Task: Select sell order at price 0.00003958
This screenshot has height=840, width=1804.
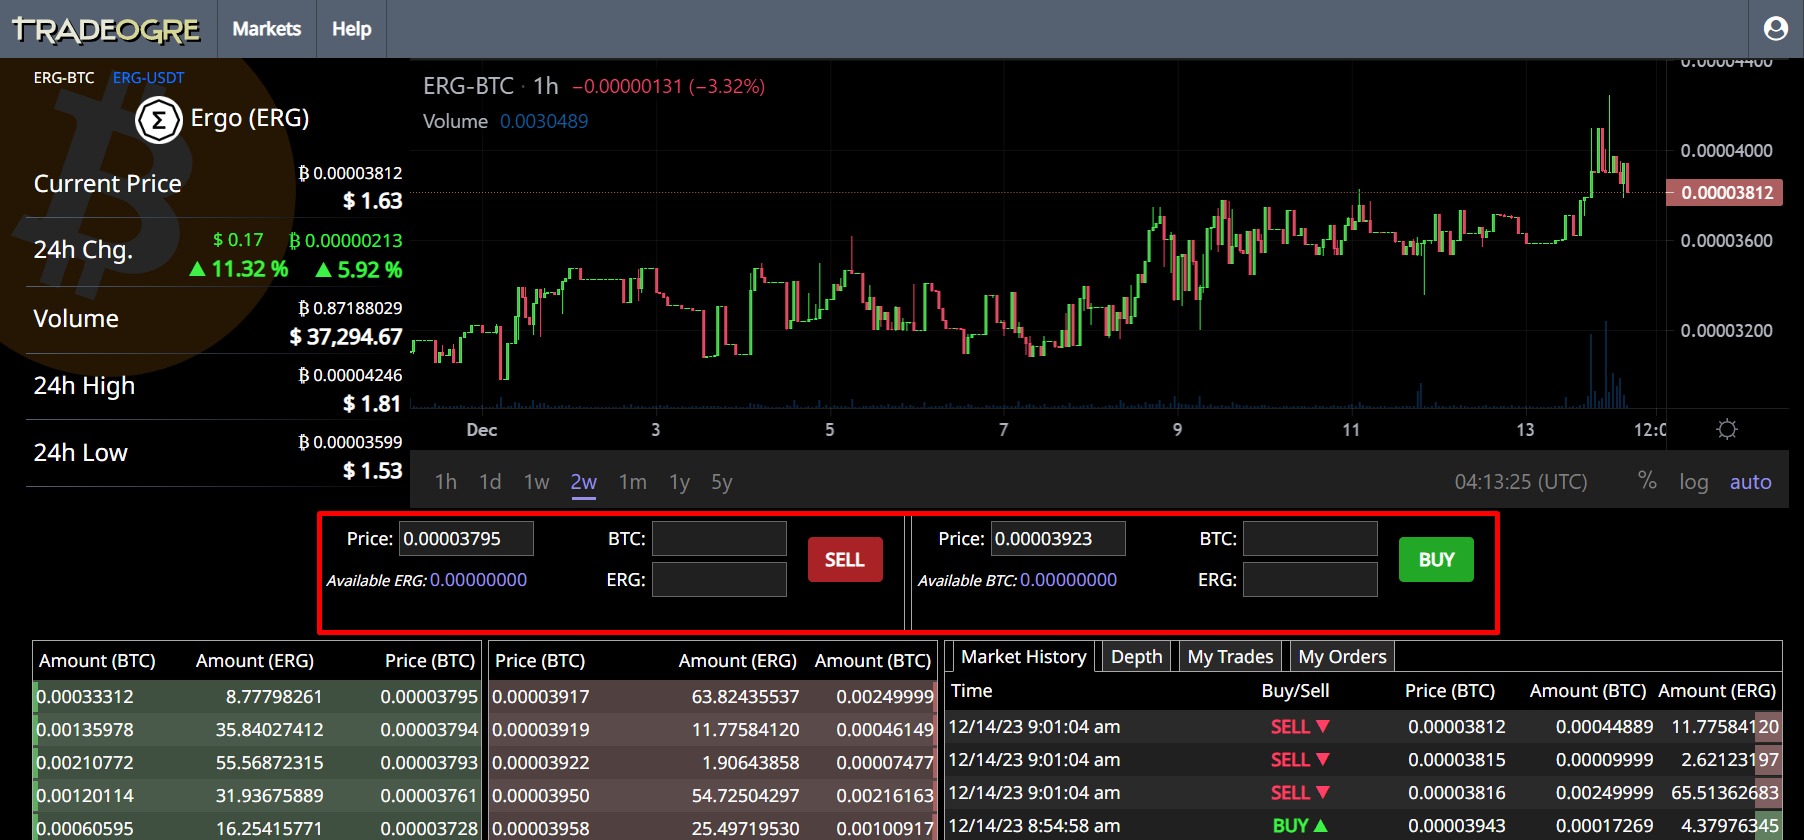Action: click(713, 827)
